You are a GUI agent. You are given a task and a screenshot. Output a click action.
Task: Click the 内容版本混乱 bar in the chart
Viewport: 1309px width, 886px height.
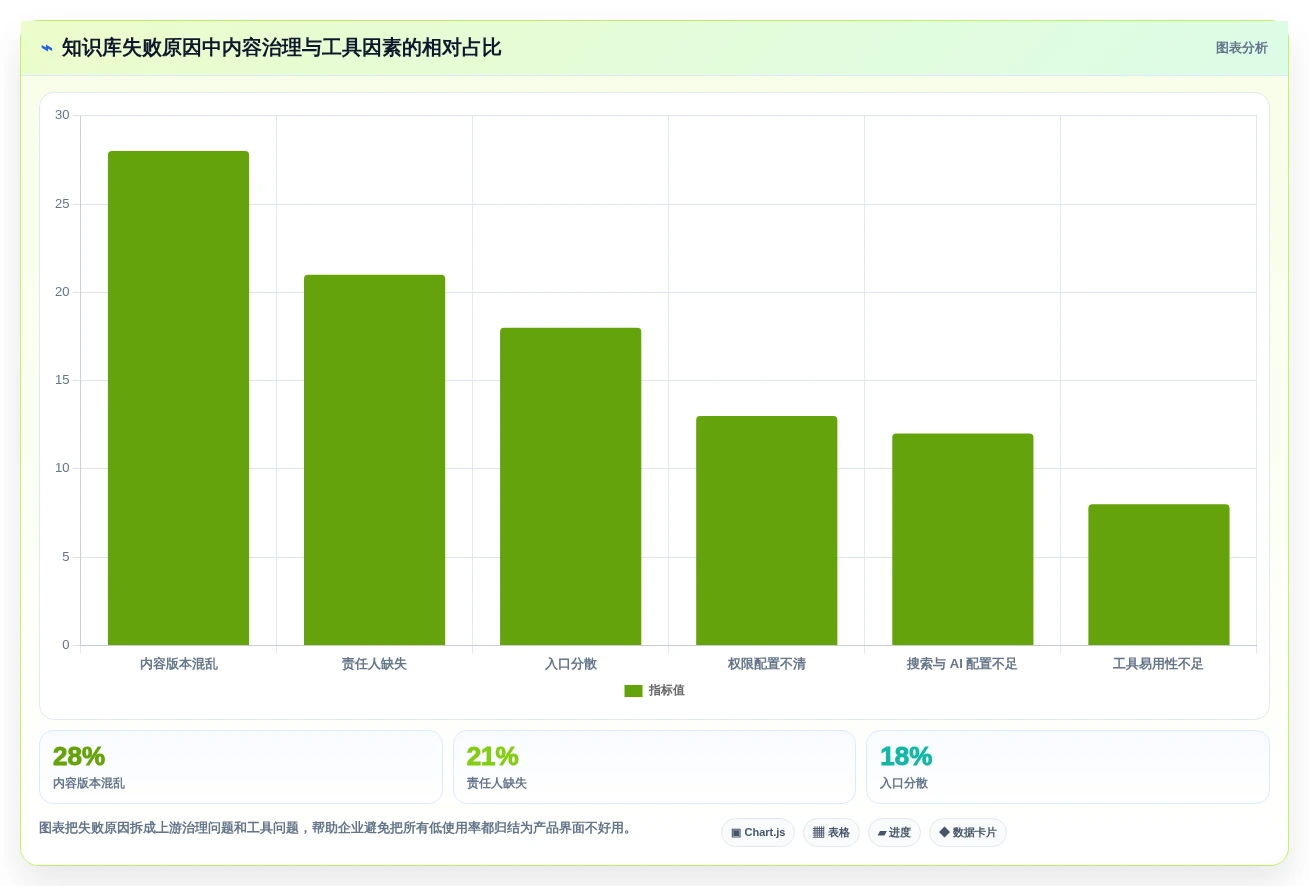click(x=178, y=398)
